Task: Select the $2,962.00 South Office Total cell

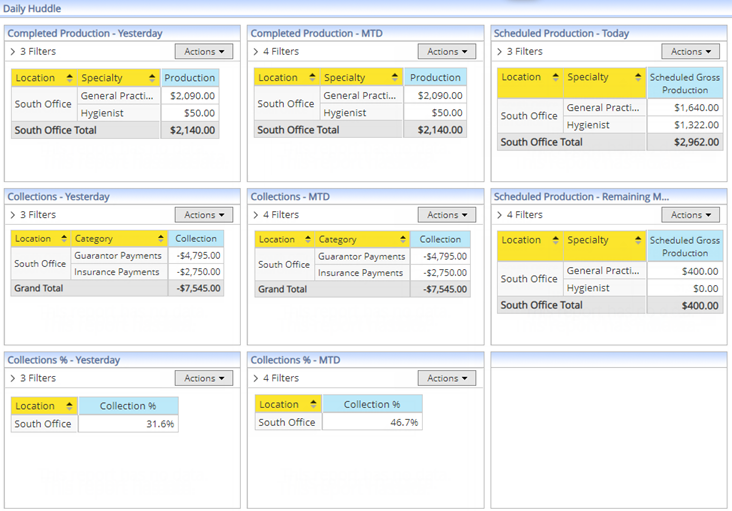Action: [x=684, y=142]
